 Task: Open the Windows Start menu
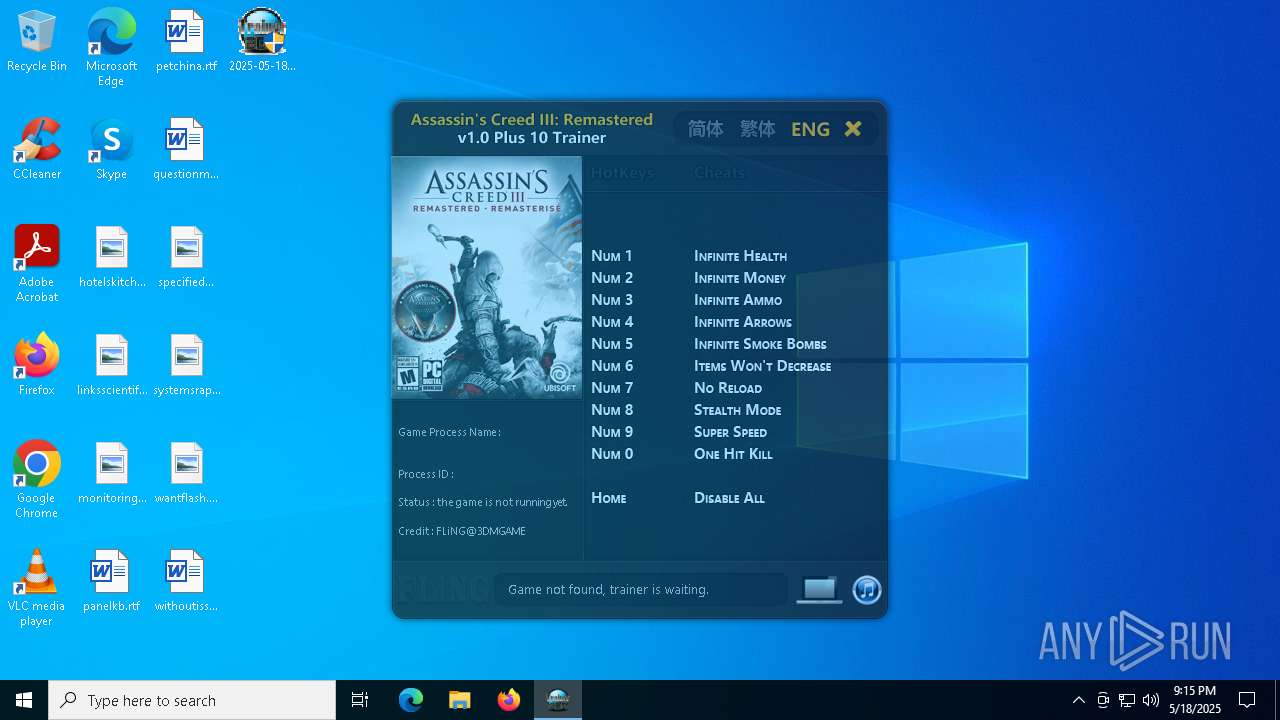[24, 700]
